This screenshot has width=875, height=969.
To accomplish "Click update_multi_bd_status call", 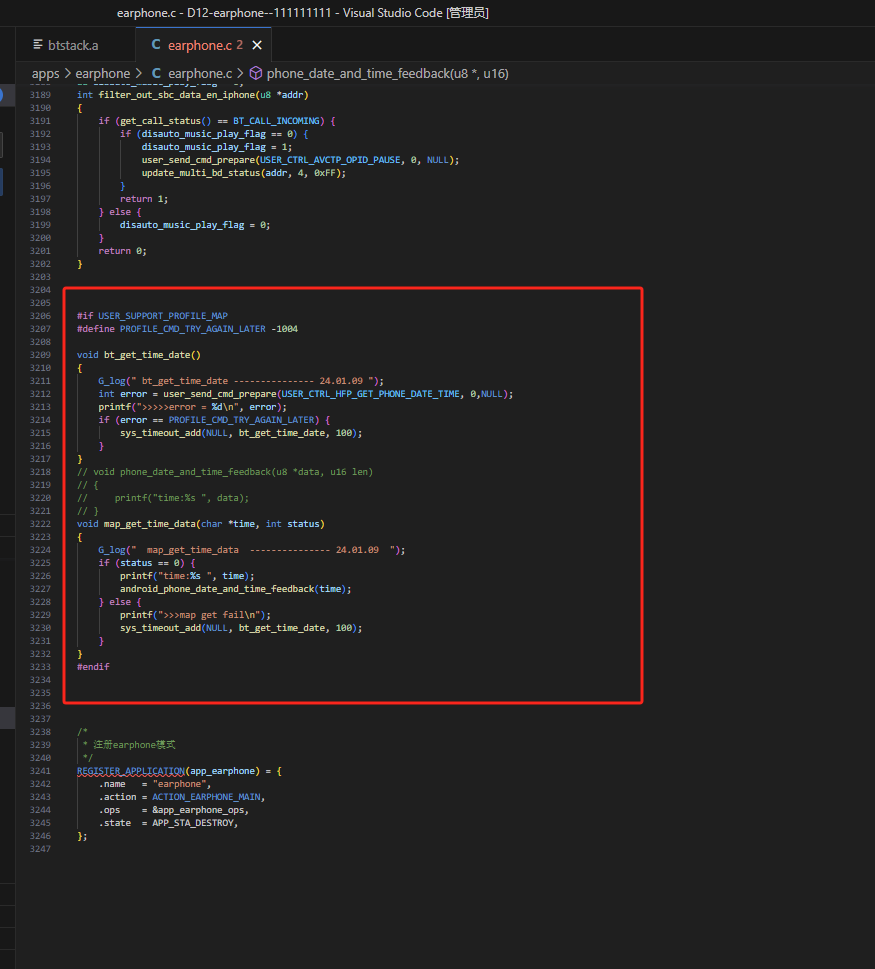I will coord(201,172).
